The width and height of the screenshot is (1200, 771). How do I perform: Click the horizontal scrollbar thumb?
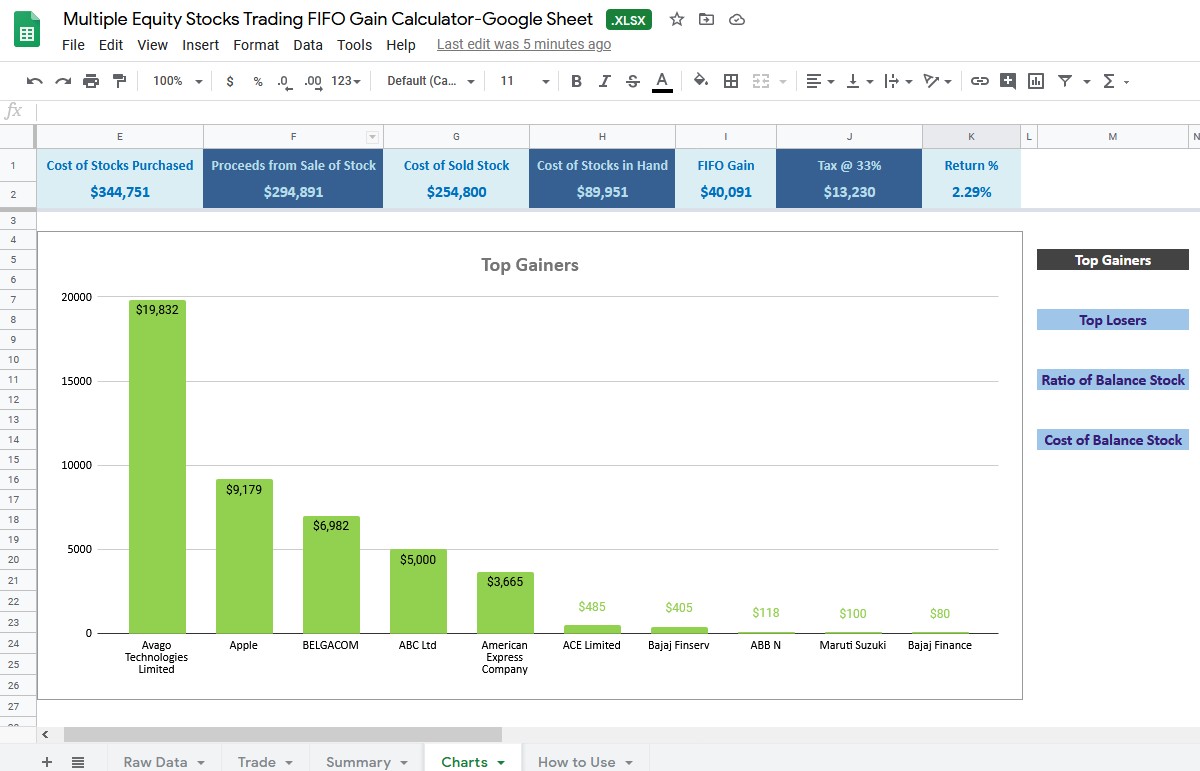[x=283, y=735]
